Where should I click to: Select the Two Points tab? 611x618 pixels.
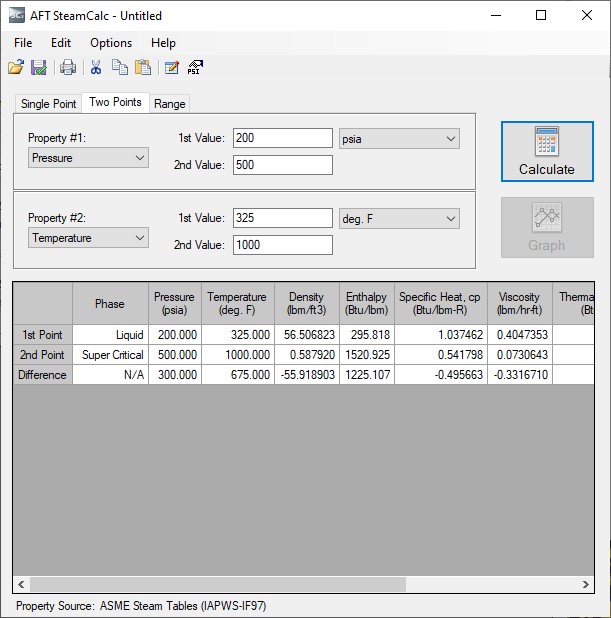point(115,102)
